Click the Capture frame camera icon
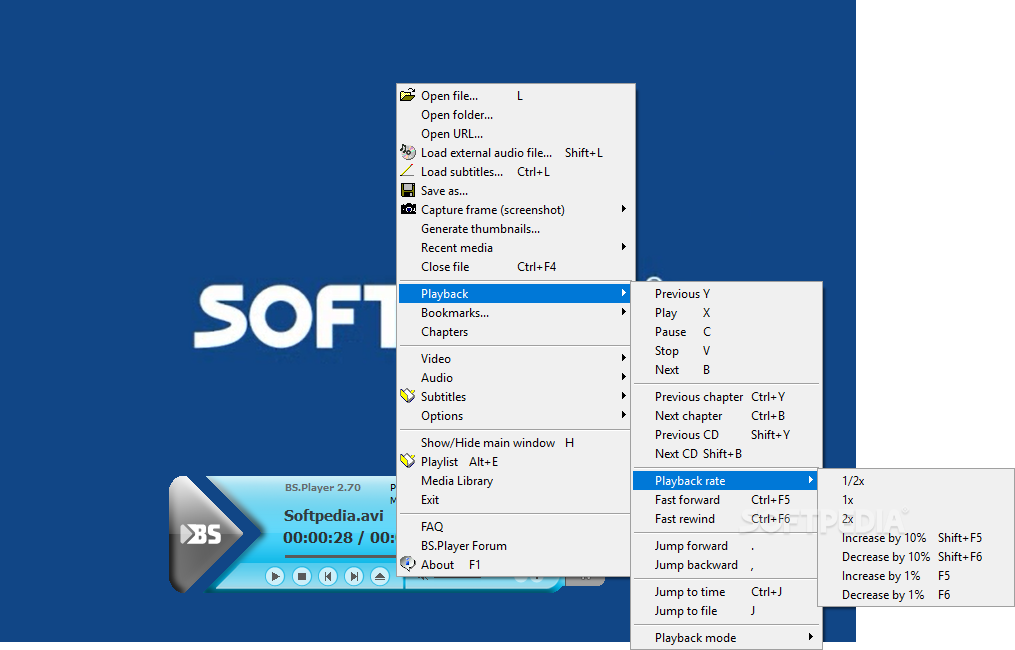This screenshot has height=650, width=1015. click(408, 209)
